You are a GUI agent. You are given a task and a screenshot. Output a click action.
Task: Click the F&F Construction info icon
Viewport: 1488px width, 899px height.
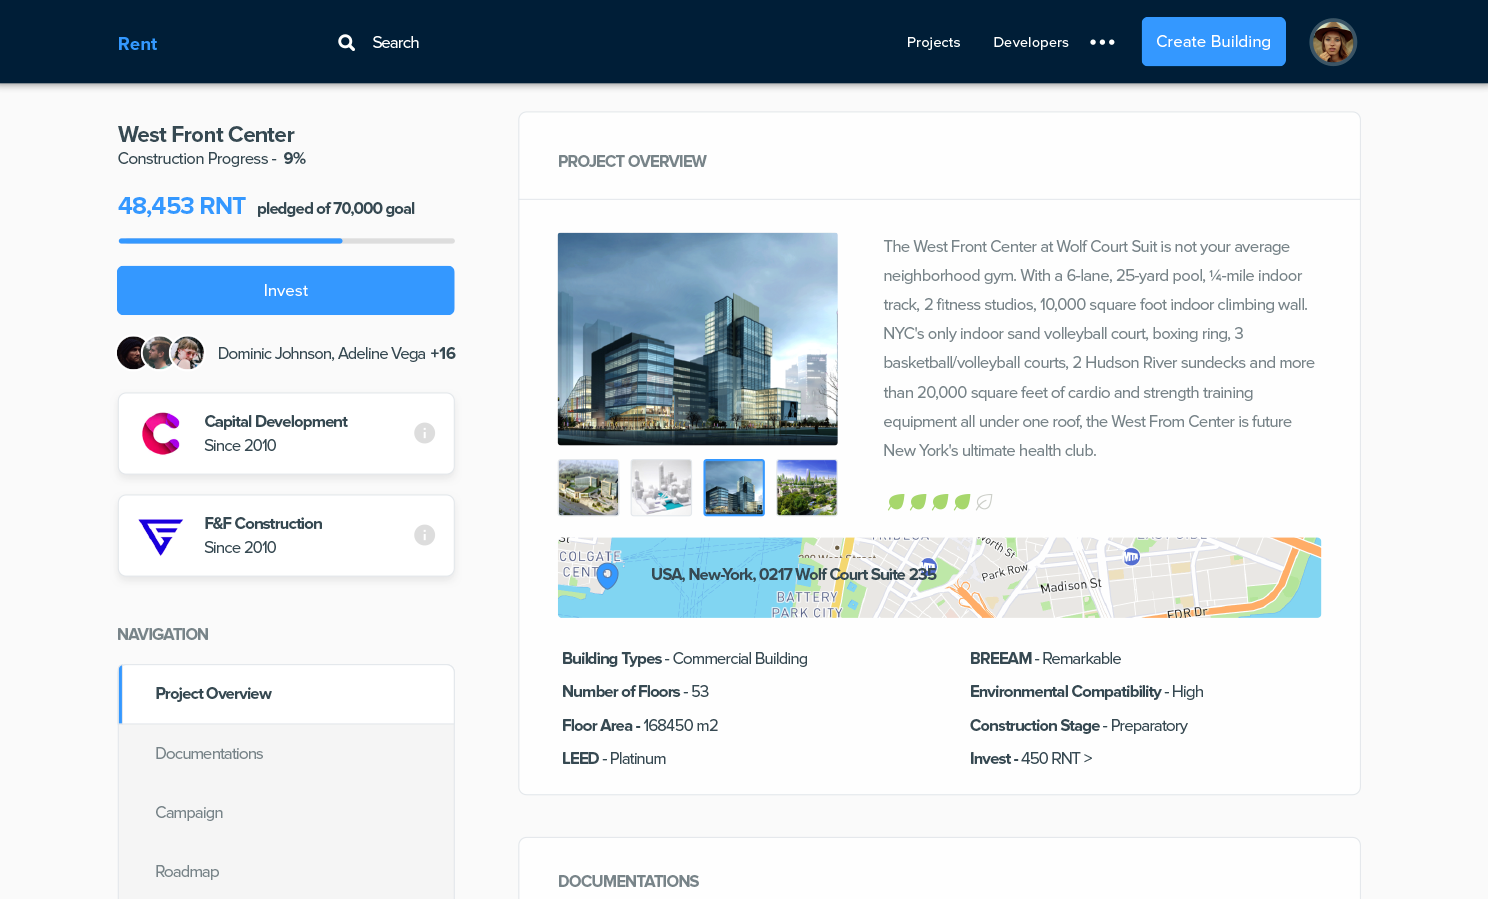click(x=424, y=535)
